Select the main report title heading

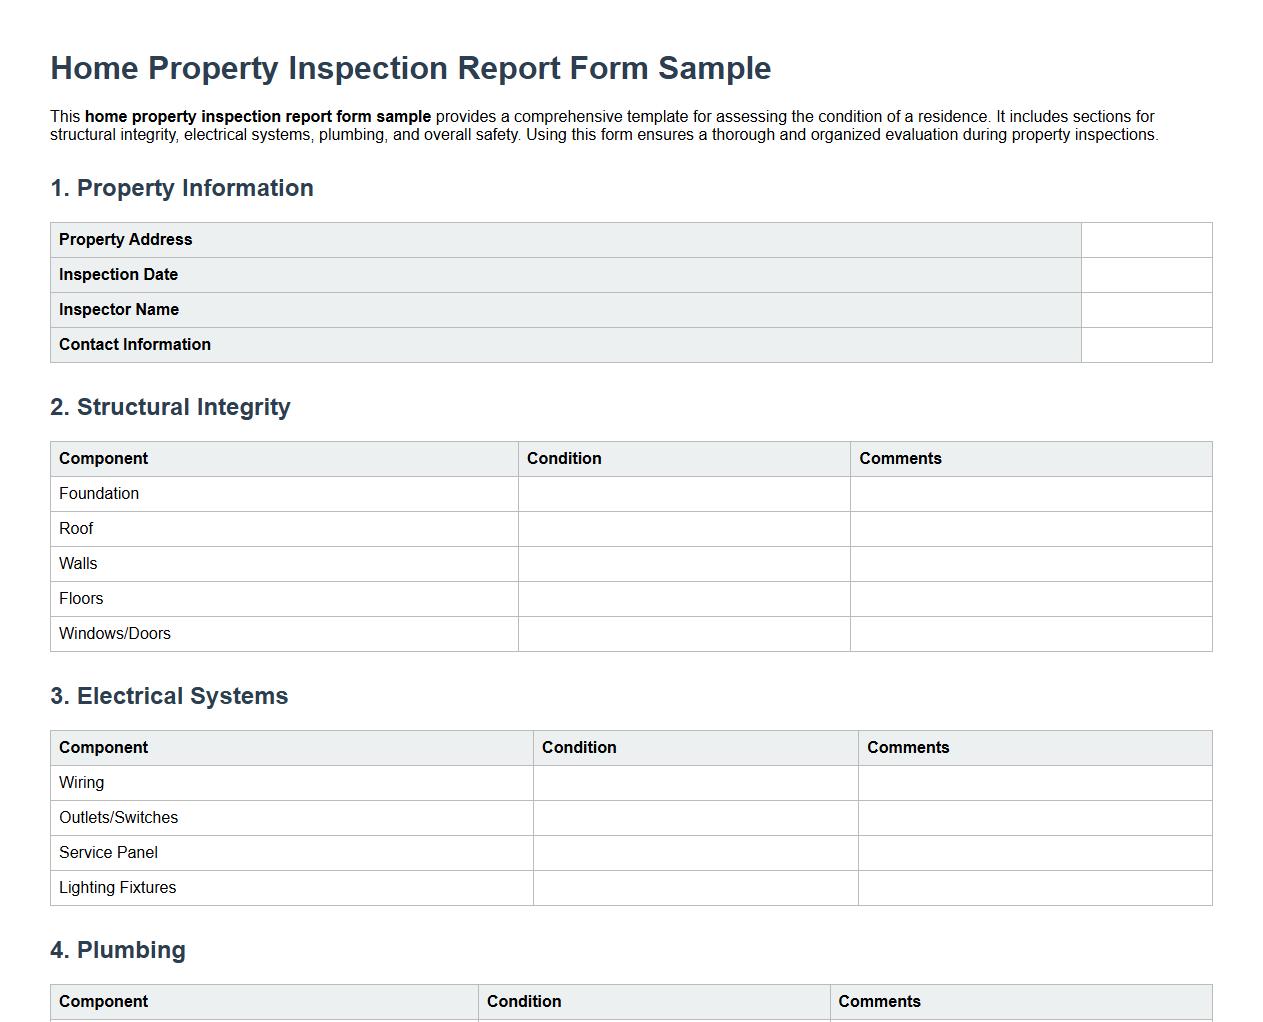410,68
